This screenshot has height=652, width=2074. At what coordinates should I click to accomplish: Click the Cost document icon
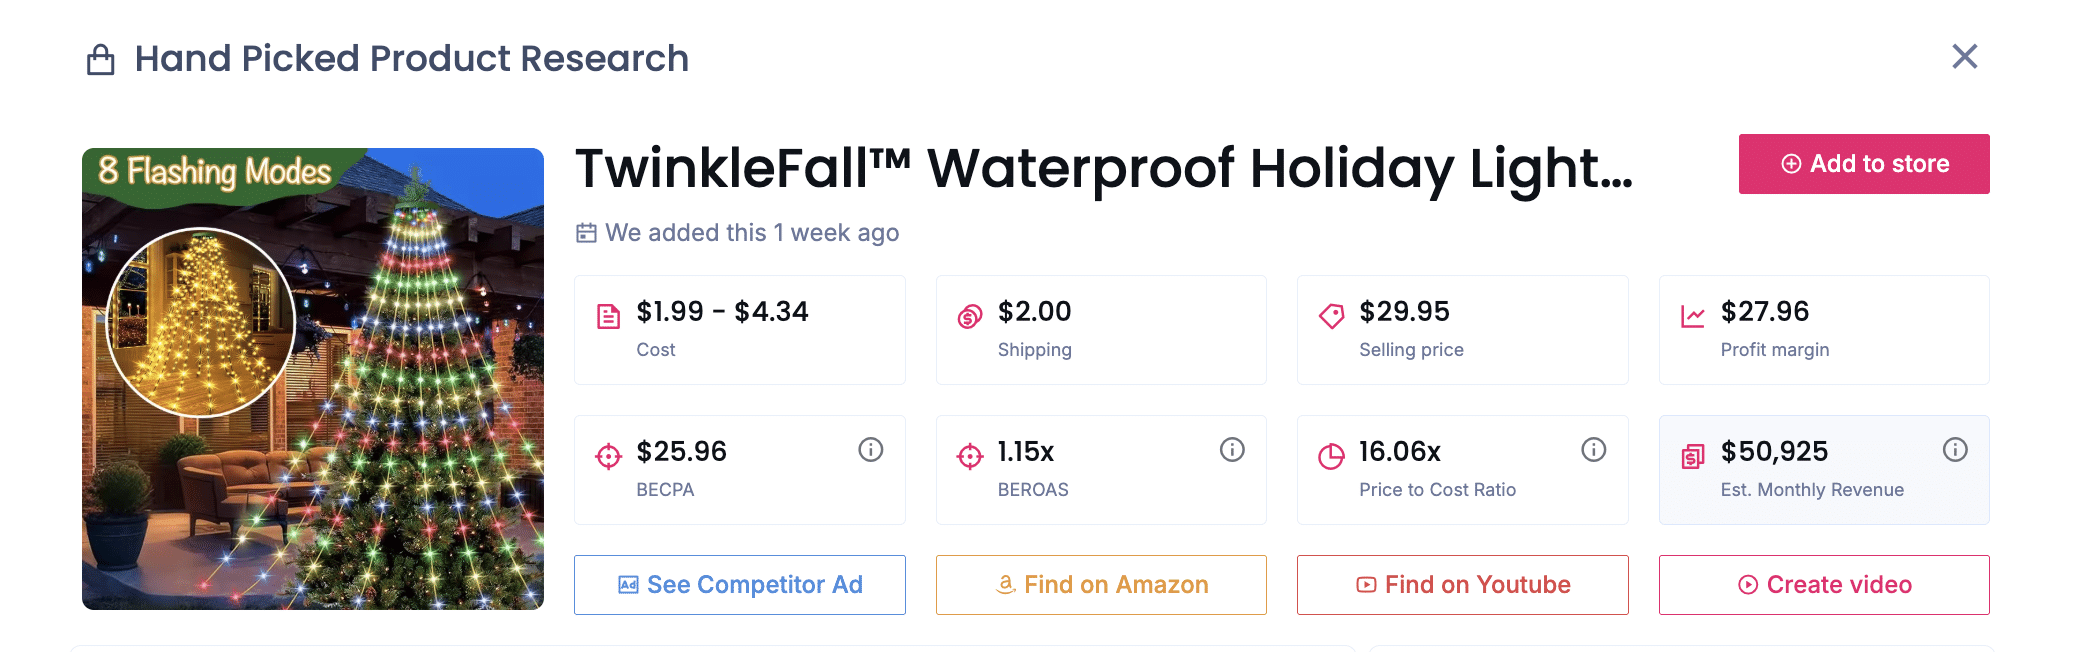(608, 317)
